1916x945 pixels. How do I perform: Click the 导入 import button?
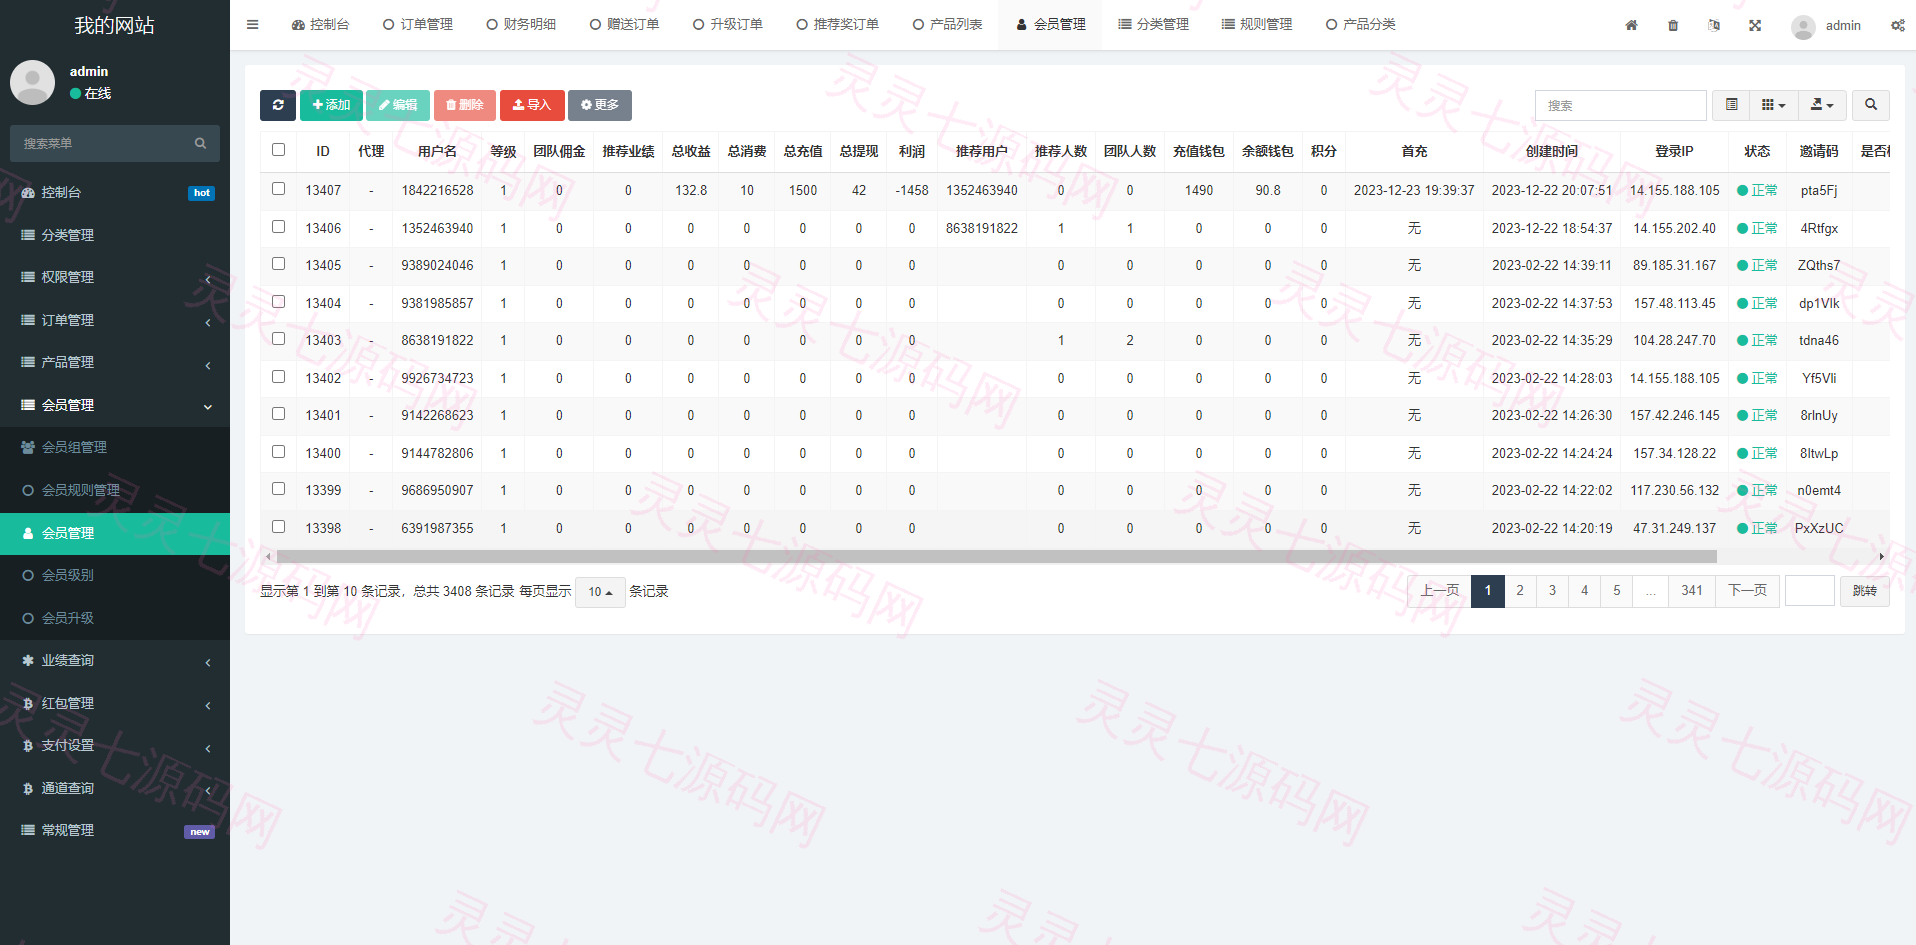pyautogui.click(x=532, y=105)
